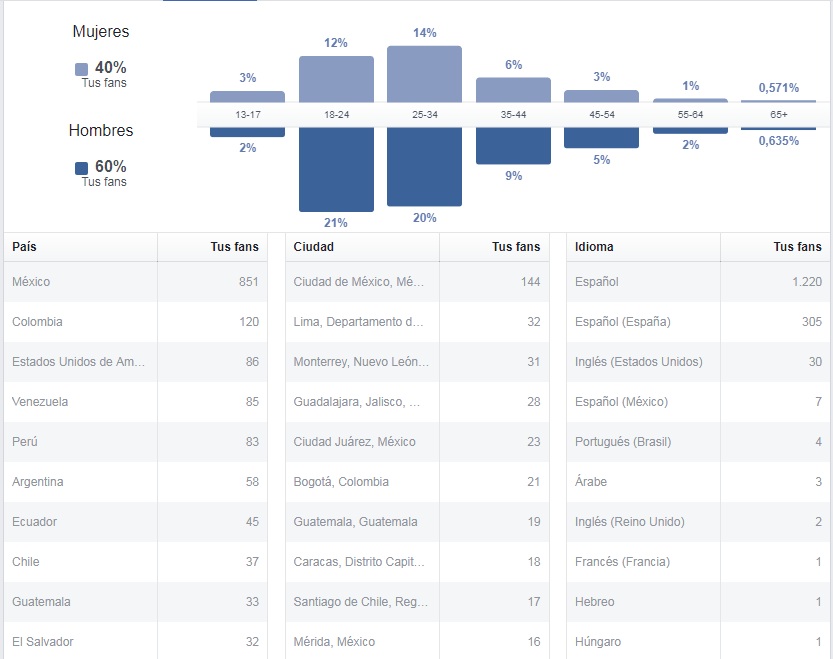Select Francés (Francia) language row
Viewport: 833px width, 659px height.
coord(698,562)
